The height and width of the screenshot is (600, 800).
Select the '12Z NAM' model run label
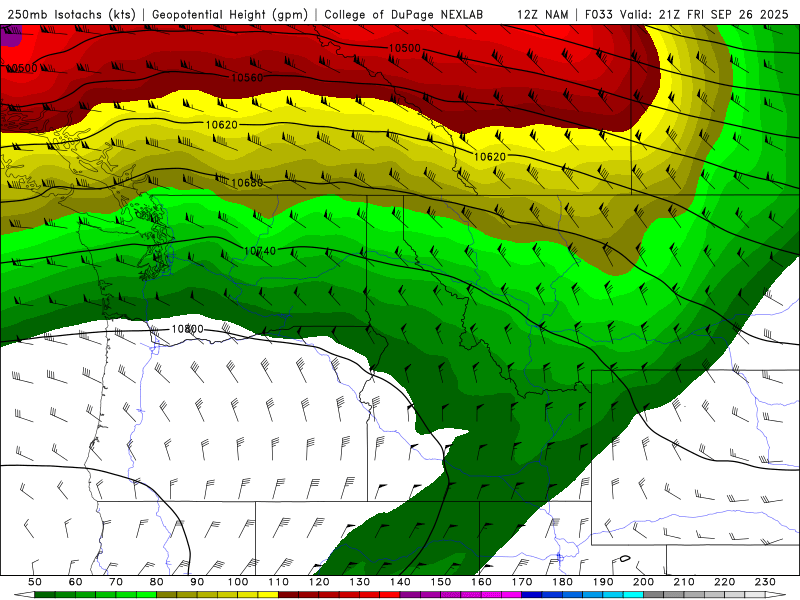click(542, 14)
